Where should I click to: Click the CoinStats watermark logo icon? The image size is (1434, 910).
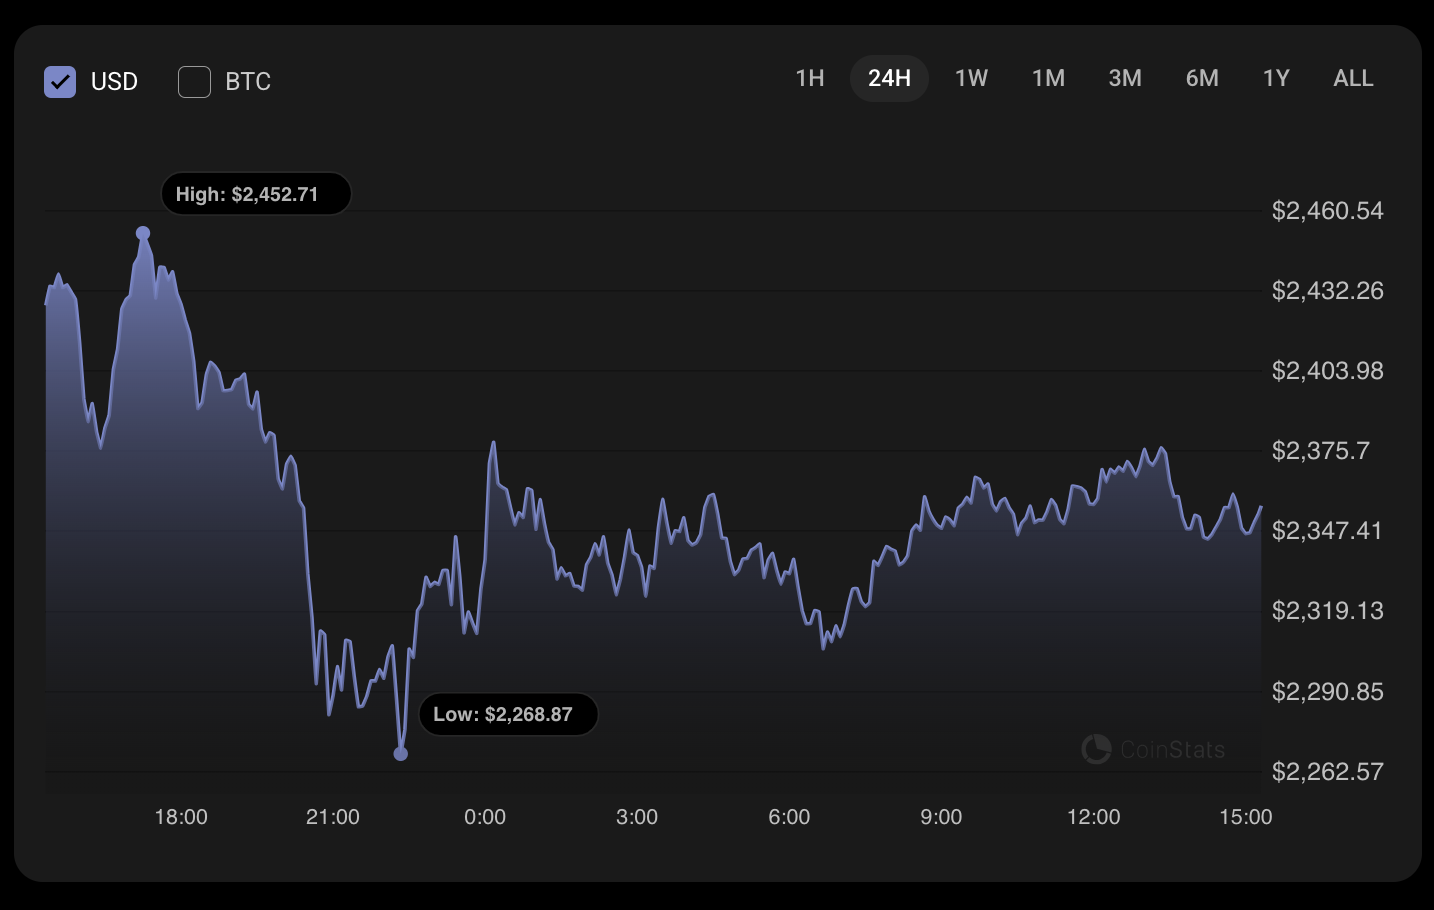(x=1096, y=749)
